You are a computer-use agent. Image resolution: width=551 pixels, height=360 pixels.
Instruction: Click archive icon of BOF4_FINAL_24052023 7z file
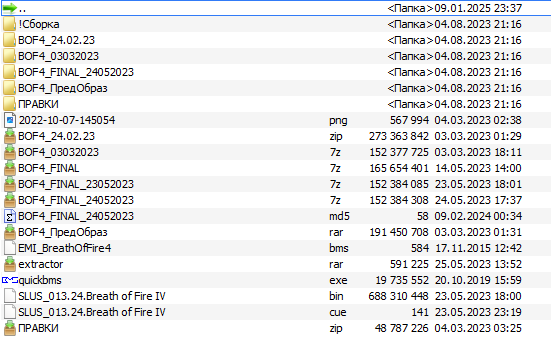[x=10, y=200]
